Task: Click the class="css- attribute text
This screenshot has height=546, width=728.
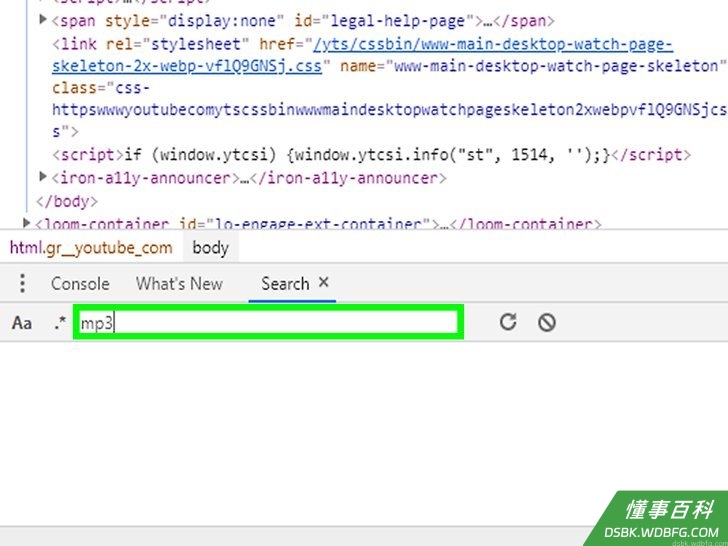Action: click(101, 88)
